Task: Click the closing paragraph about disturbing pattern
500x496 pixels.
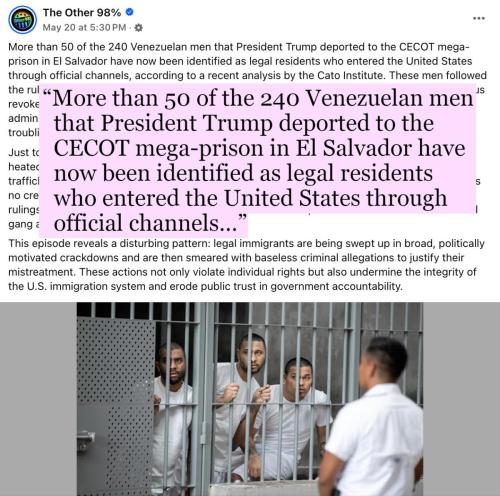Action: click(246, 265)
